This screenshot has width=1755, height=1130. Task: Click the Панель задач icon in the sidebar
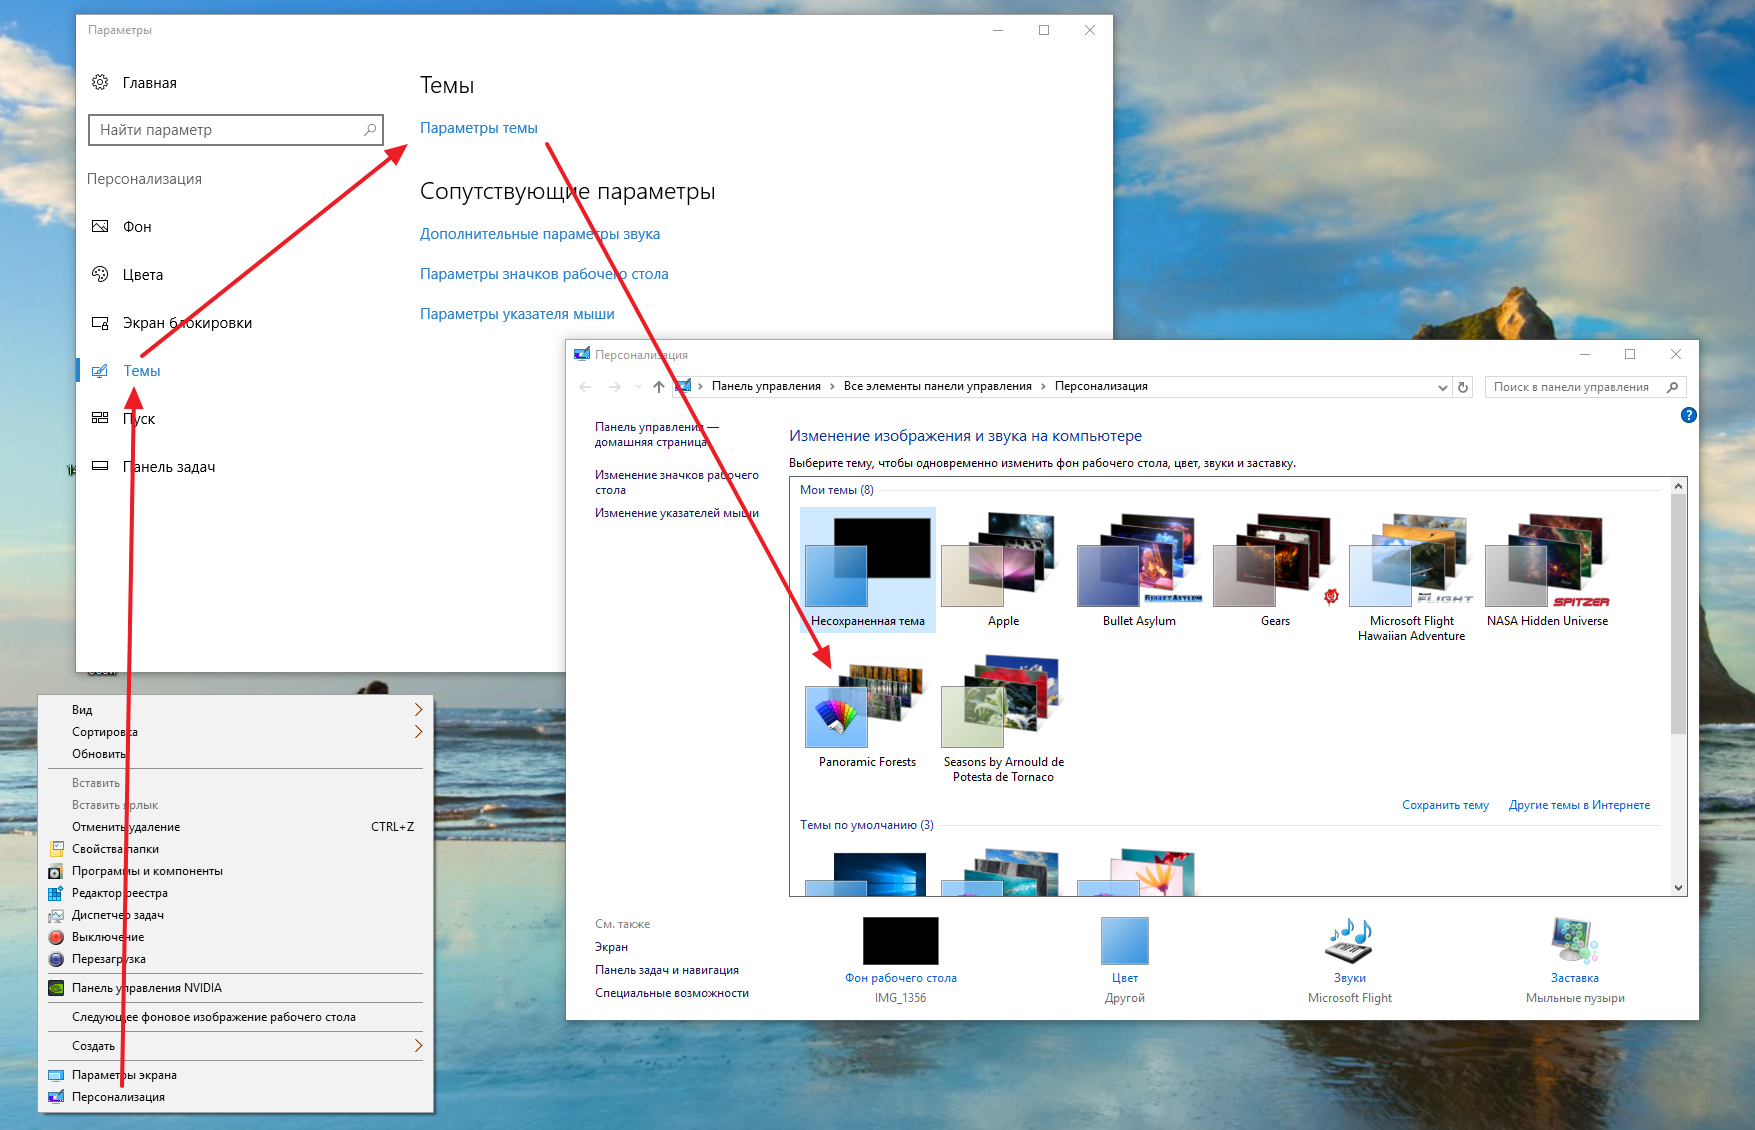[100, 466]
